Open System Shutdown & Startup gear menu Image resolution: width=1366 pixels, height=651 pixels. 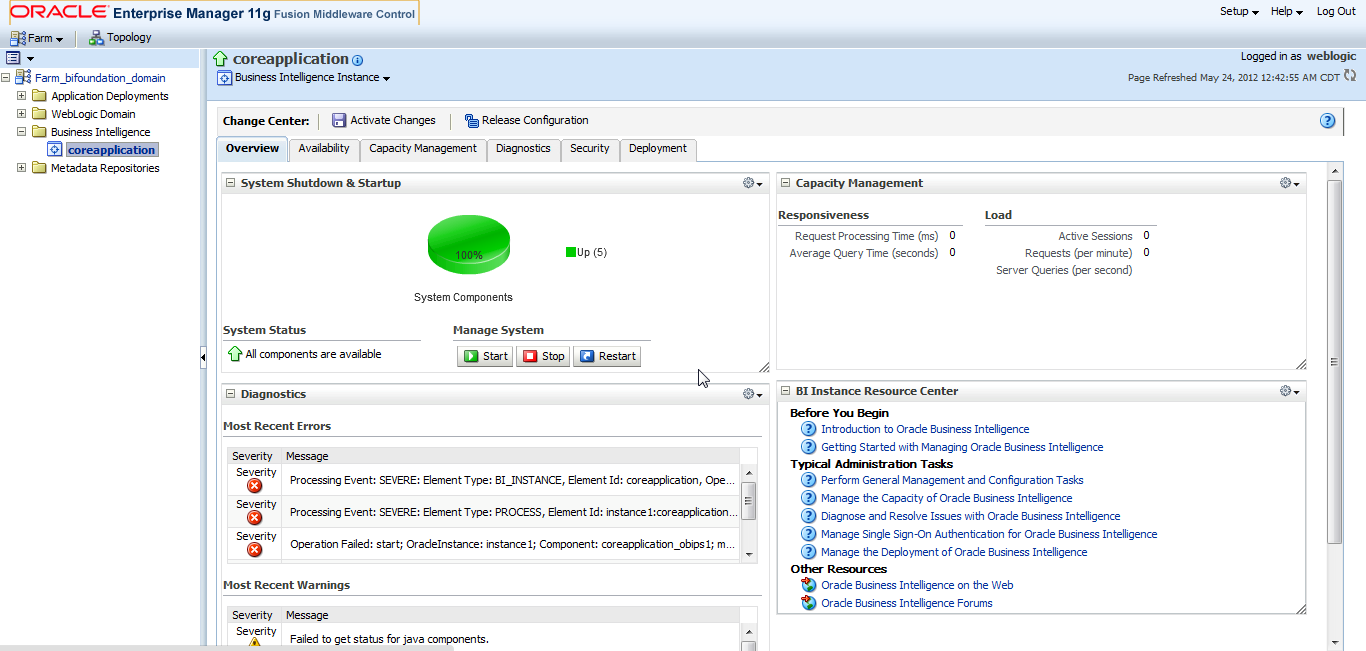point(752,183)
